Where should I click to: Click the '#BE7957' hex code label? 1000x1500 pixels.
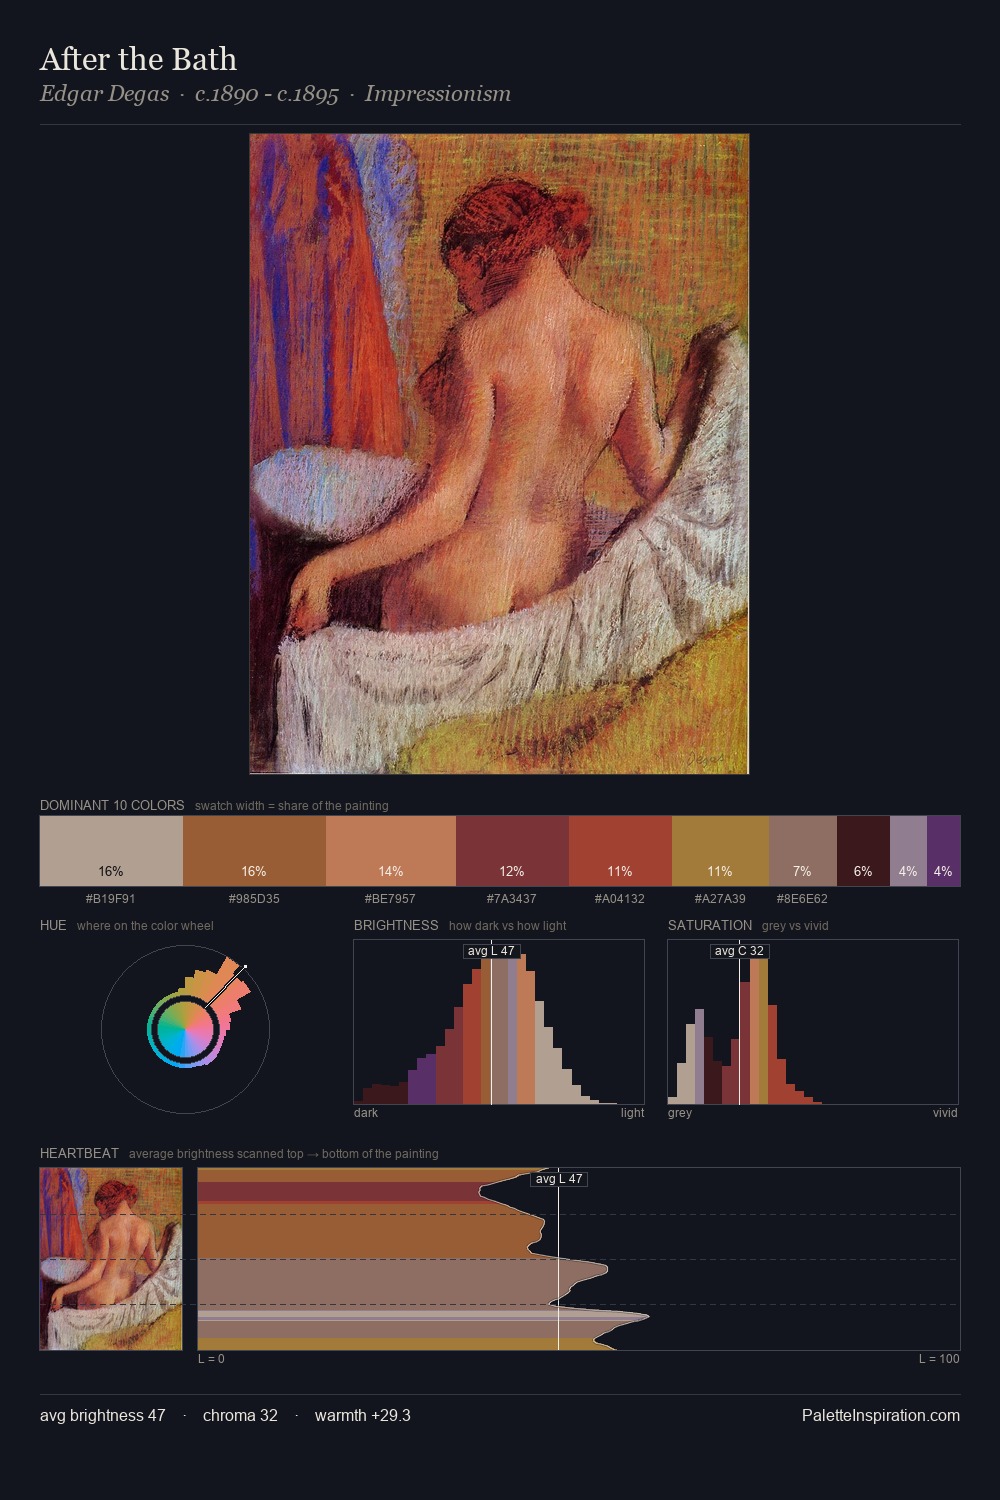390,899
